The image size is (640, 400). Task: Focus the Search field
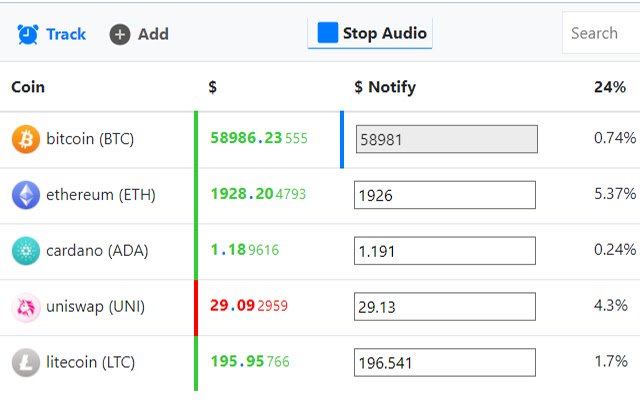coord(600,33)
